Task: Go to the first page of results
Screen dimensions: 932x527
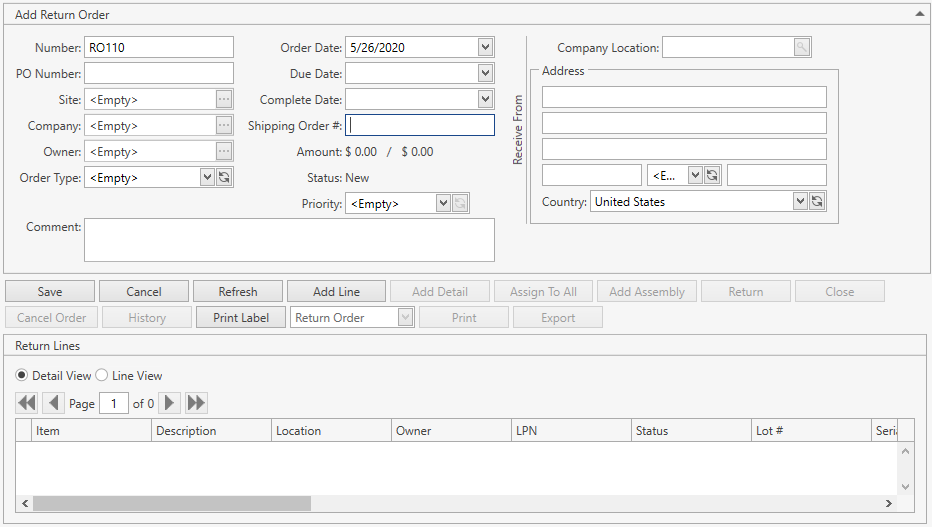Action: click(27, 403)
